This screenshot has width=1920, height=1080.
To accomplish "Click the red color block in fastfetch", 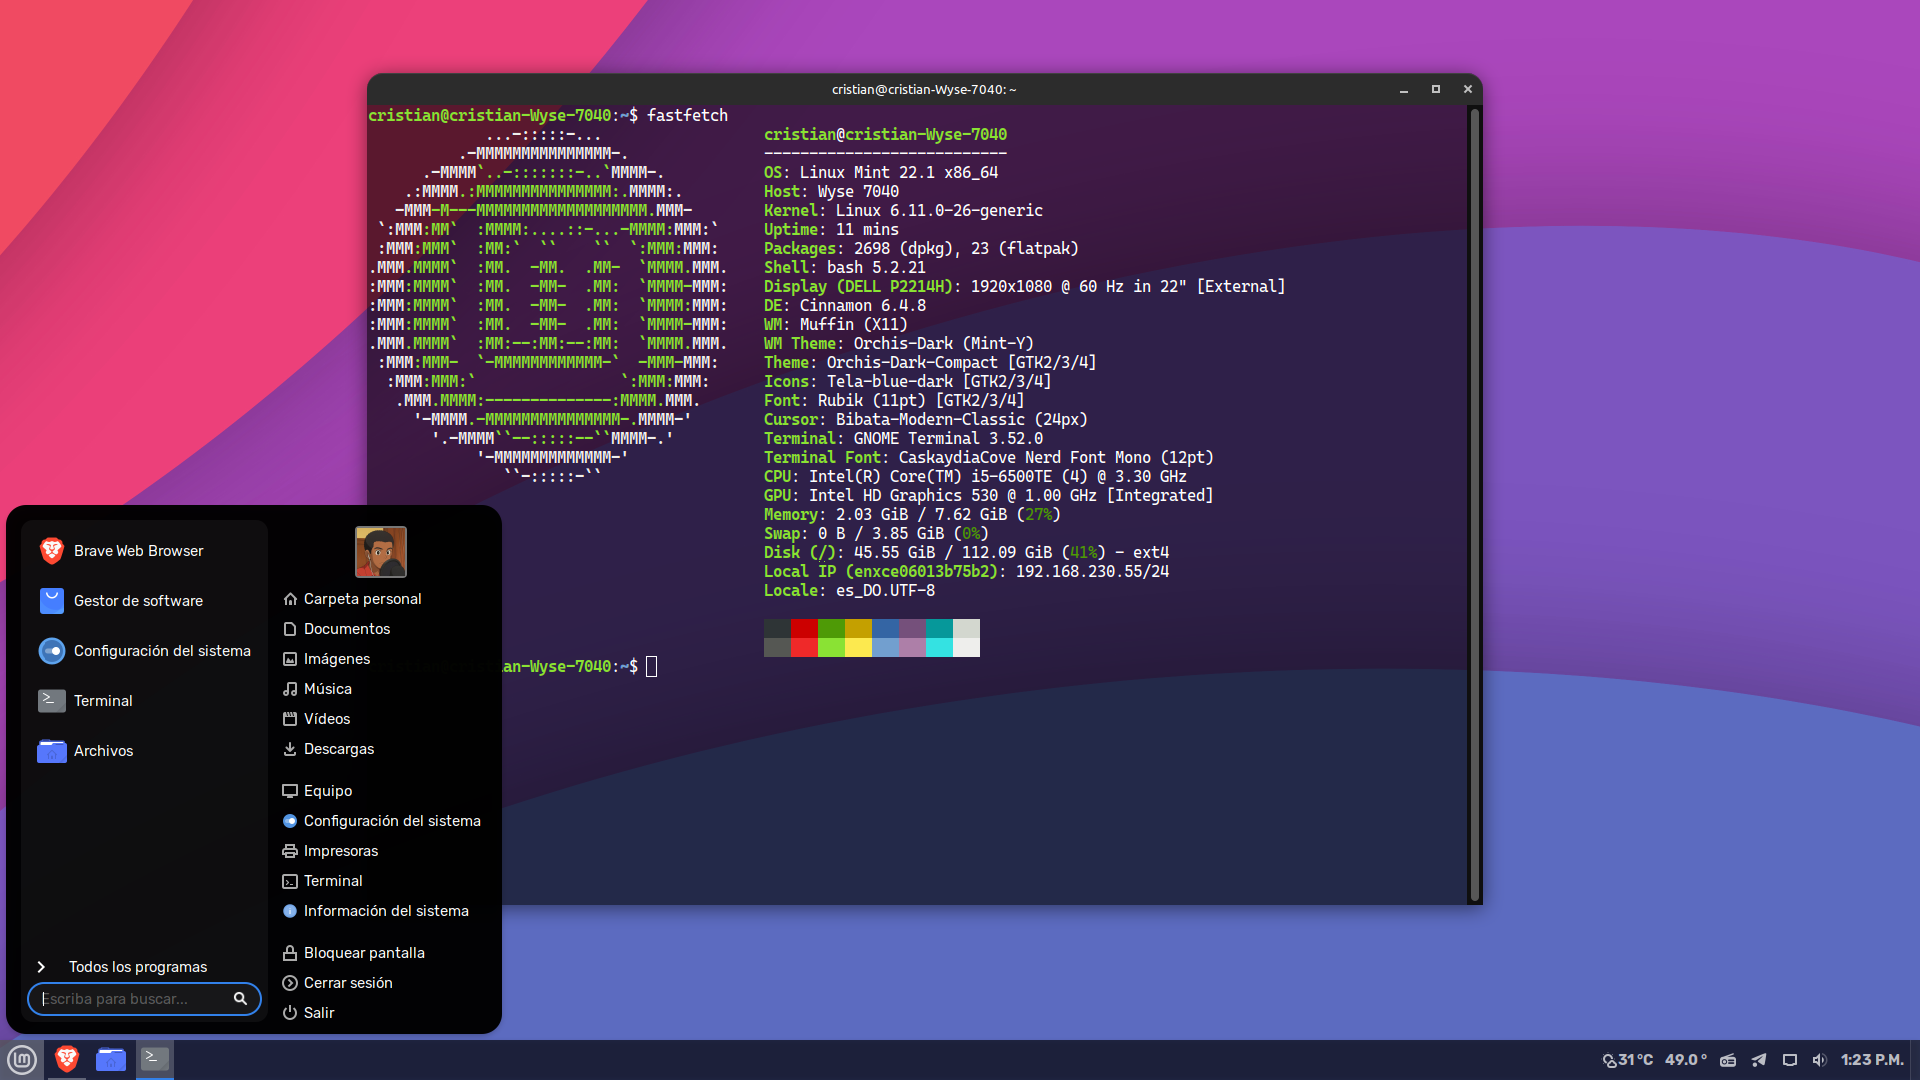I will [804, 628].
